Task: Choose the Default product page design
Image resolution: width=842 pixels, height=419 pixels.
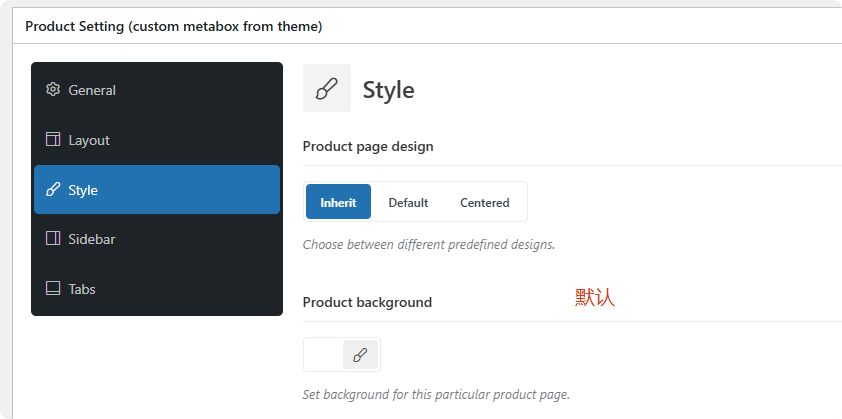Action: 408,202
